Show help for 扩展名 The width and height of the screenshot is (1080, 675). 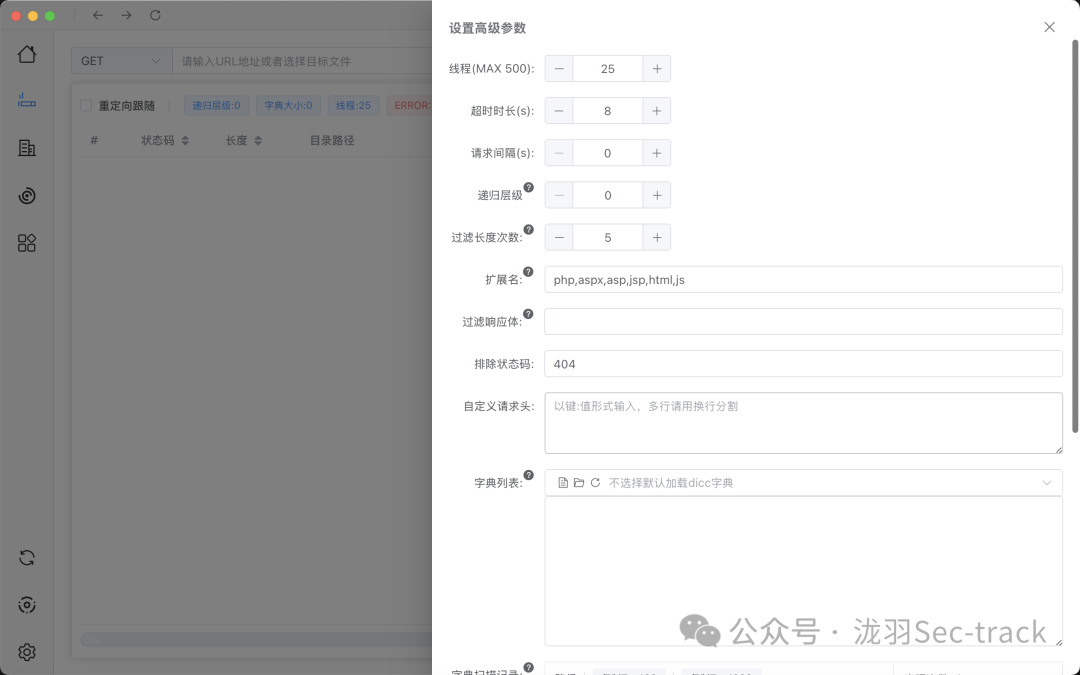point(528,271)
